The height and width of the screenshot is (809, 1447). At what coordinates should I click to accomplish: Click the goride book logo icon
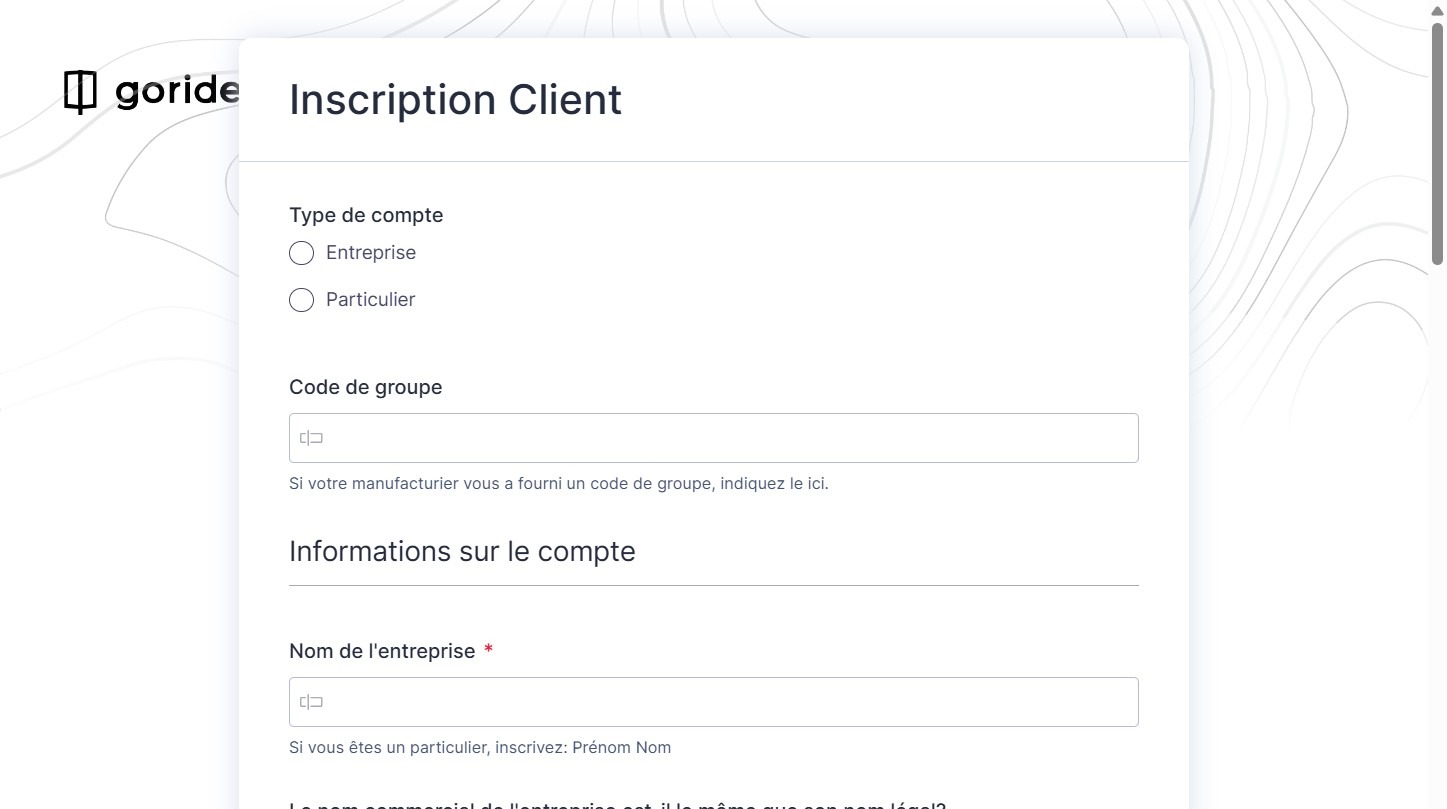[80, 92]
